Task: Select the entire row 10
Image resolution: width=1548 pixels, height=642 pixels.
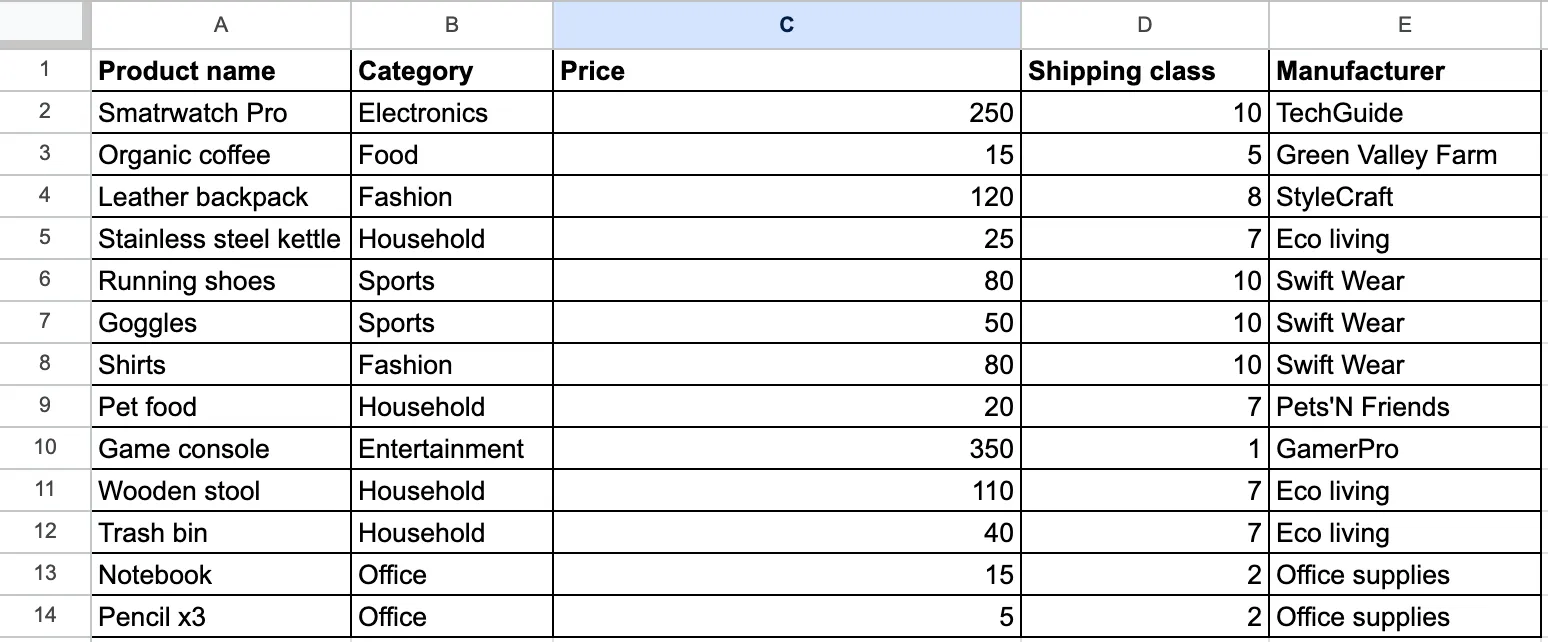Action: coord(45,448)
